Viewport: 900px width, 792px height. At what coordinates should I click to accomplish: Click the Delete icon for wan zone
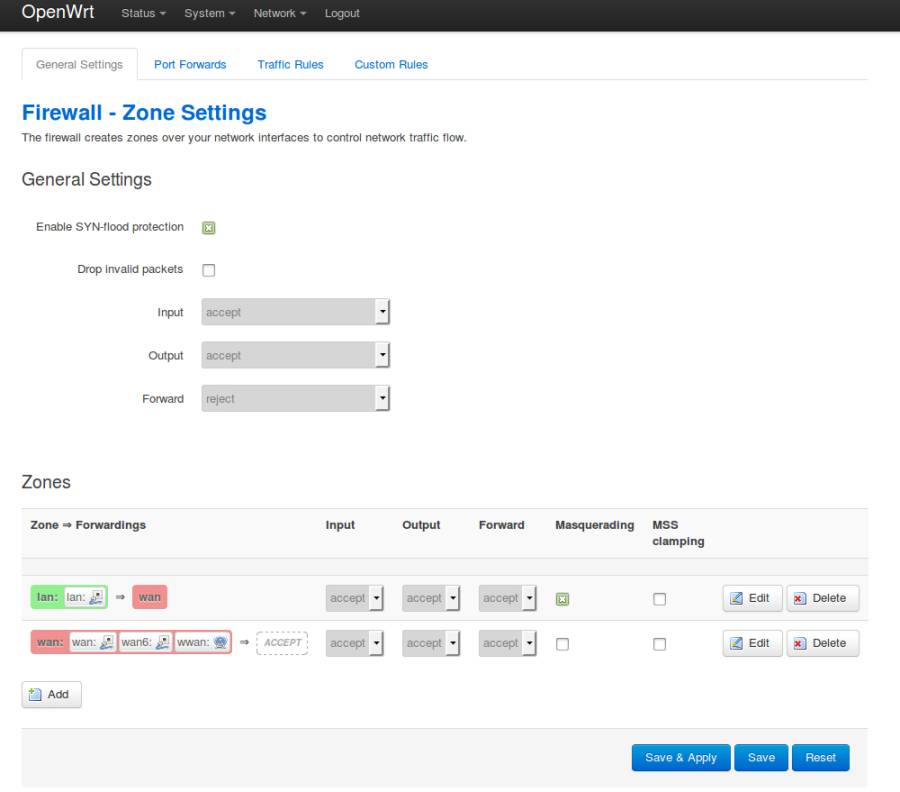point(800,643)
